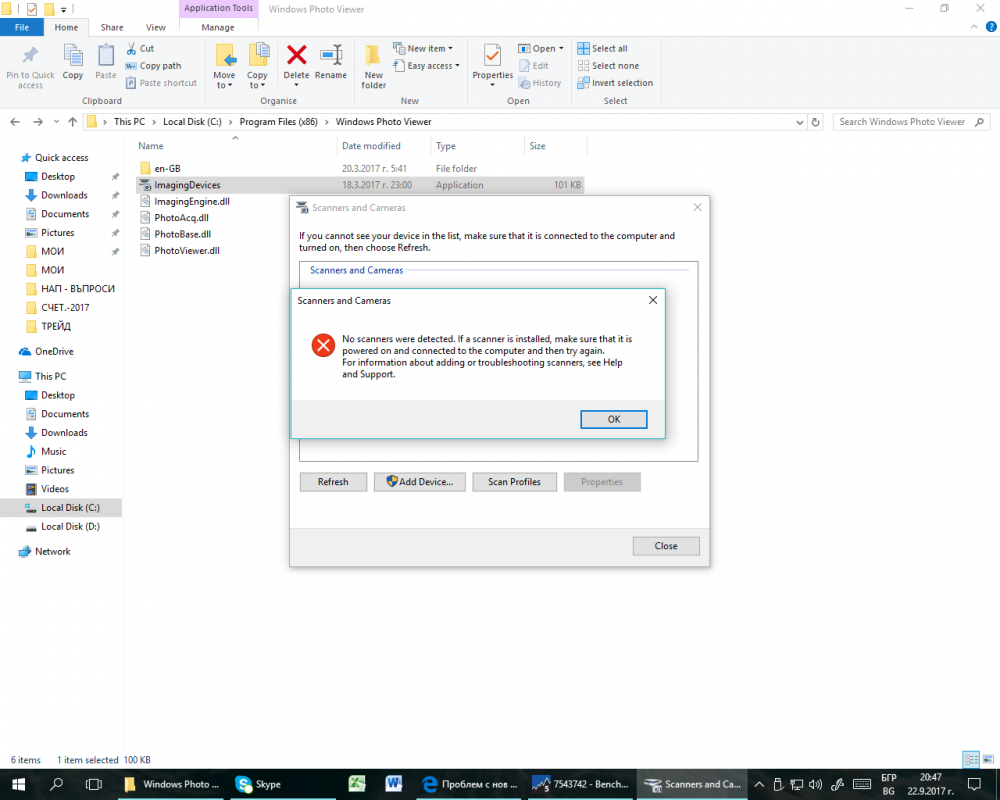Open the Move to menu
The image size is (1000, 800).
(224, 66)
